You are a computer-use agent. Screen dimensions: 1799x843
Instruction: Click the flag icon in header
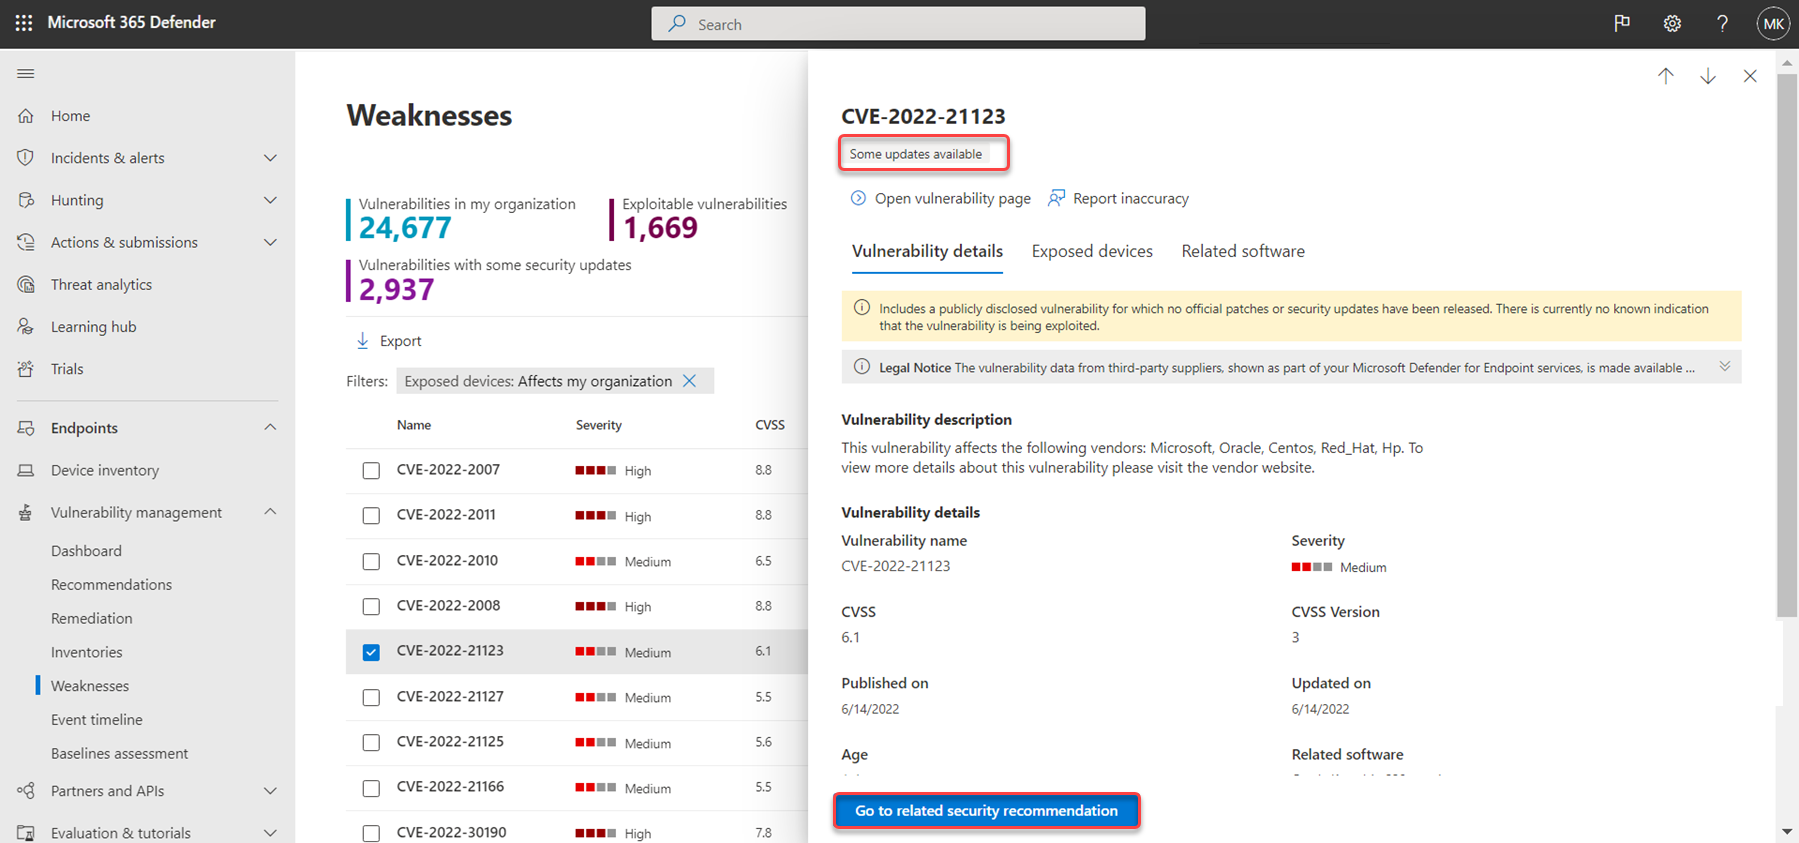[x=1622, y=24]
